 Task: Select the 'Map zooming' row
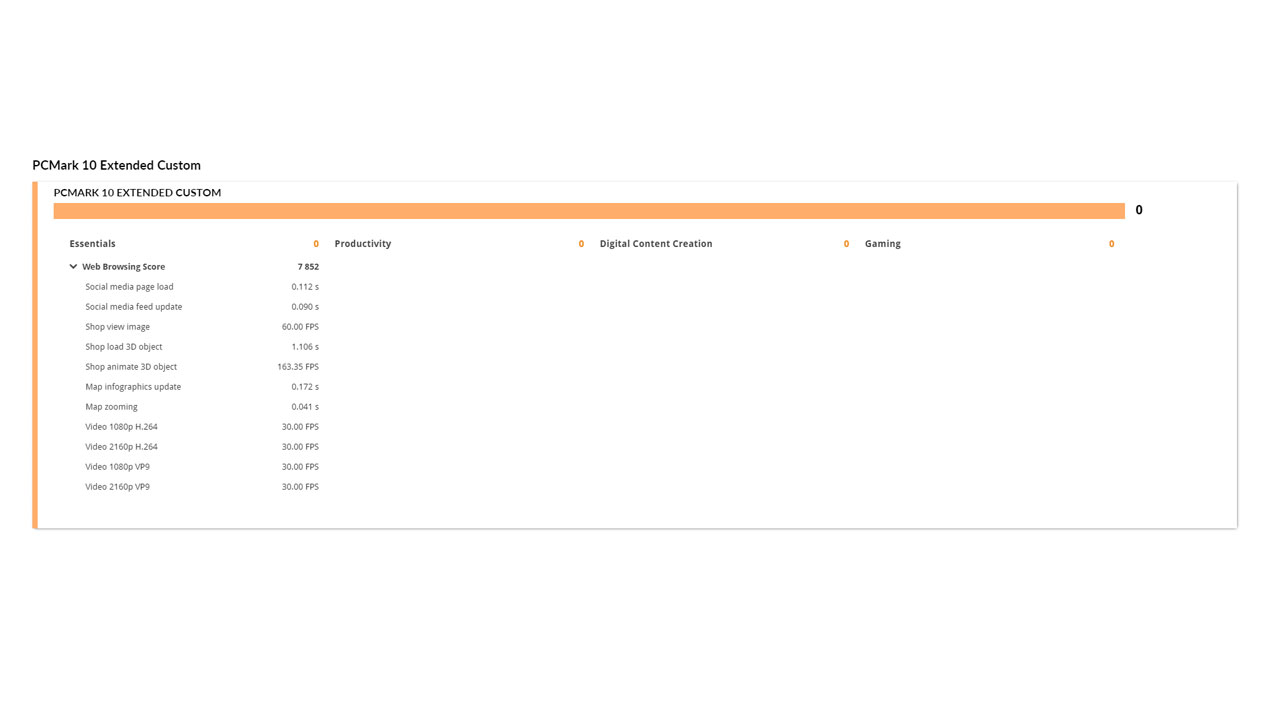(x=202, y=407)
